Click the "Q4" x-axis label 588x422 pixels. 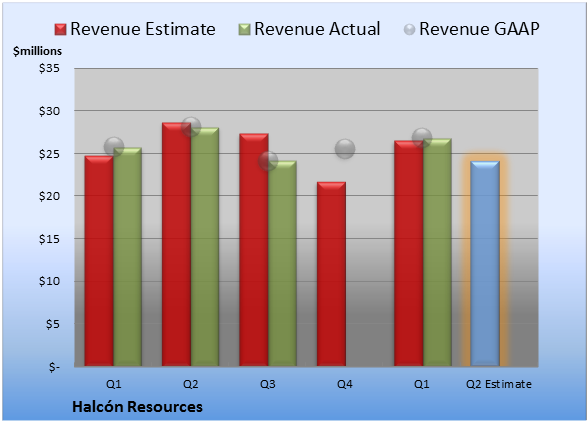point(345,384)
